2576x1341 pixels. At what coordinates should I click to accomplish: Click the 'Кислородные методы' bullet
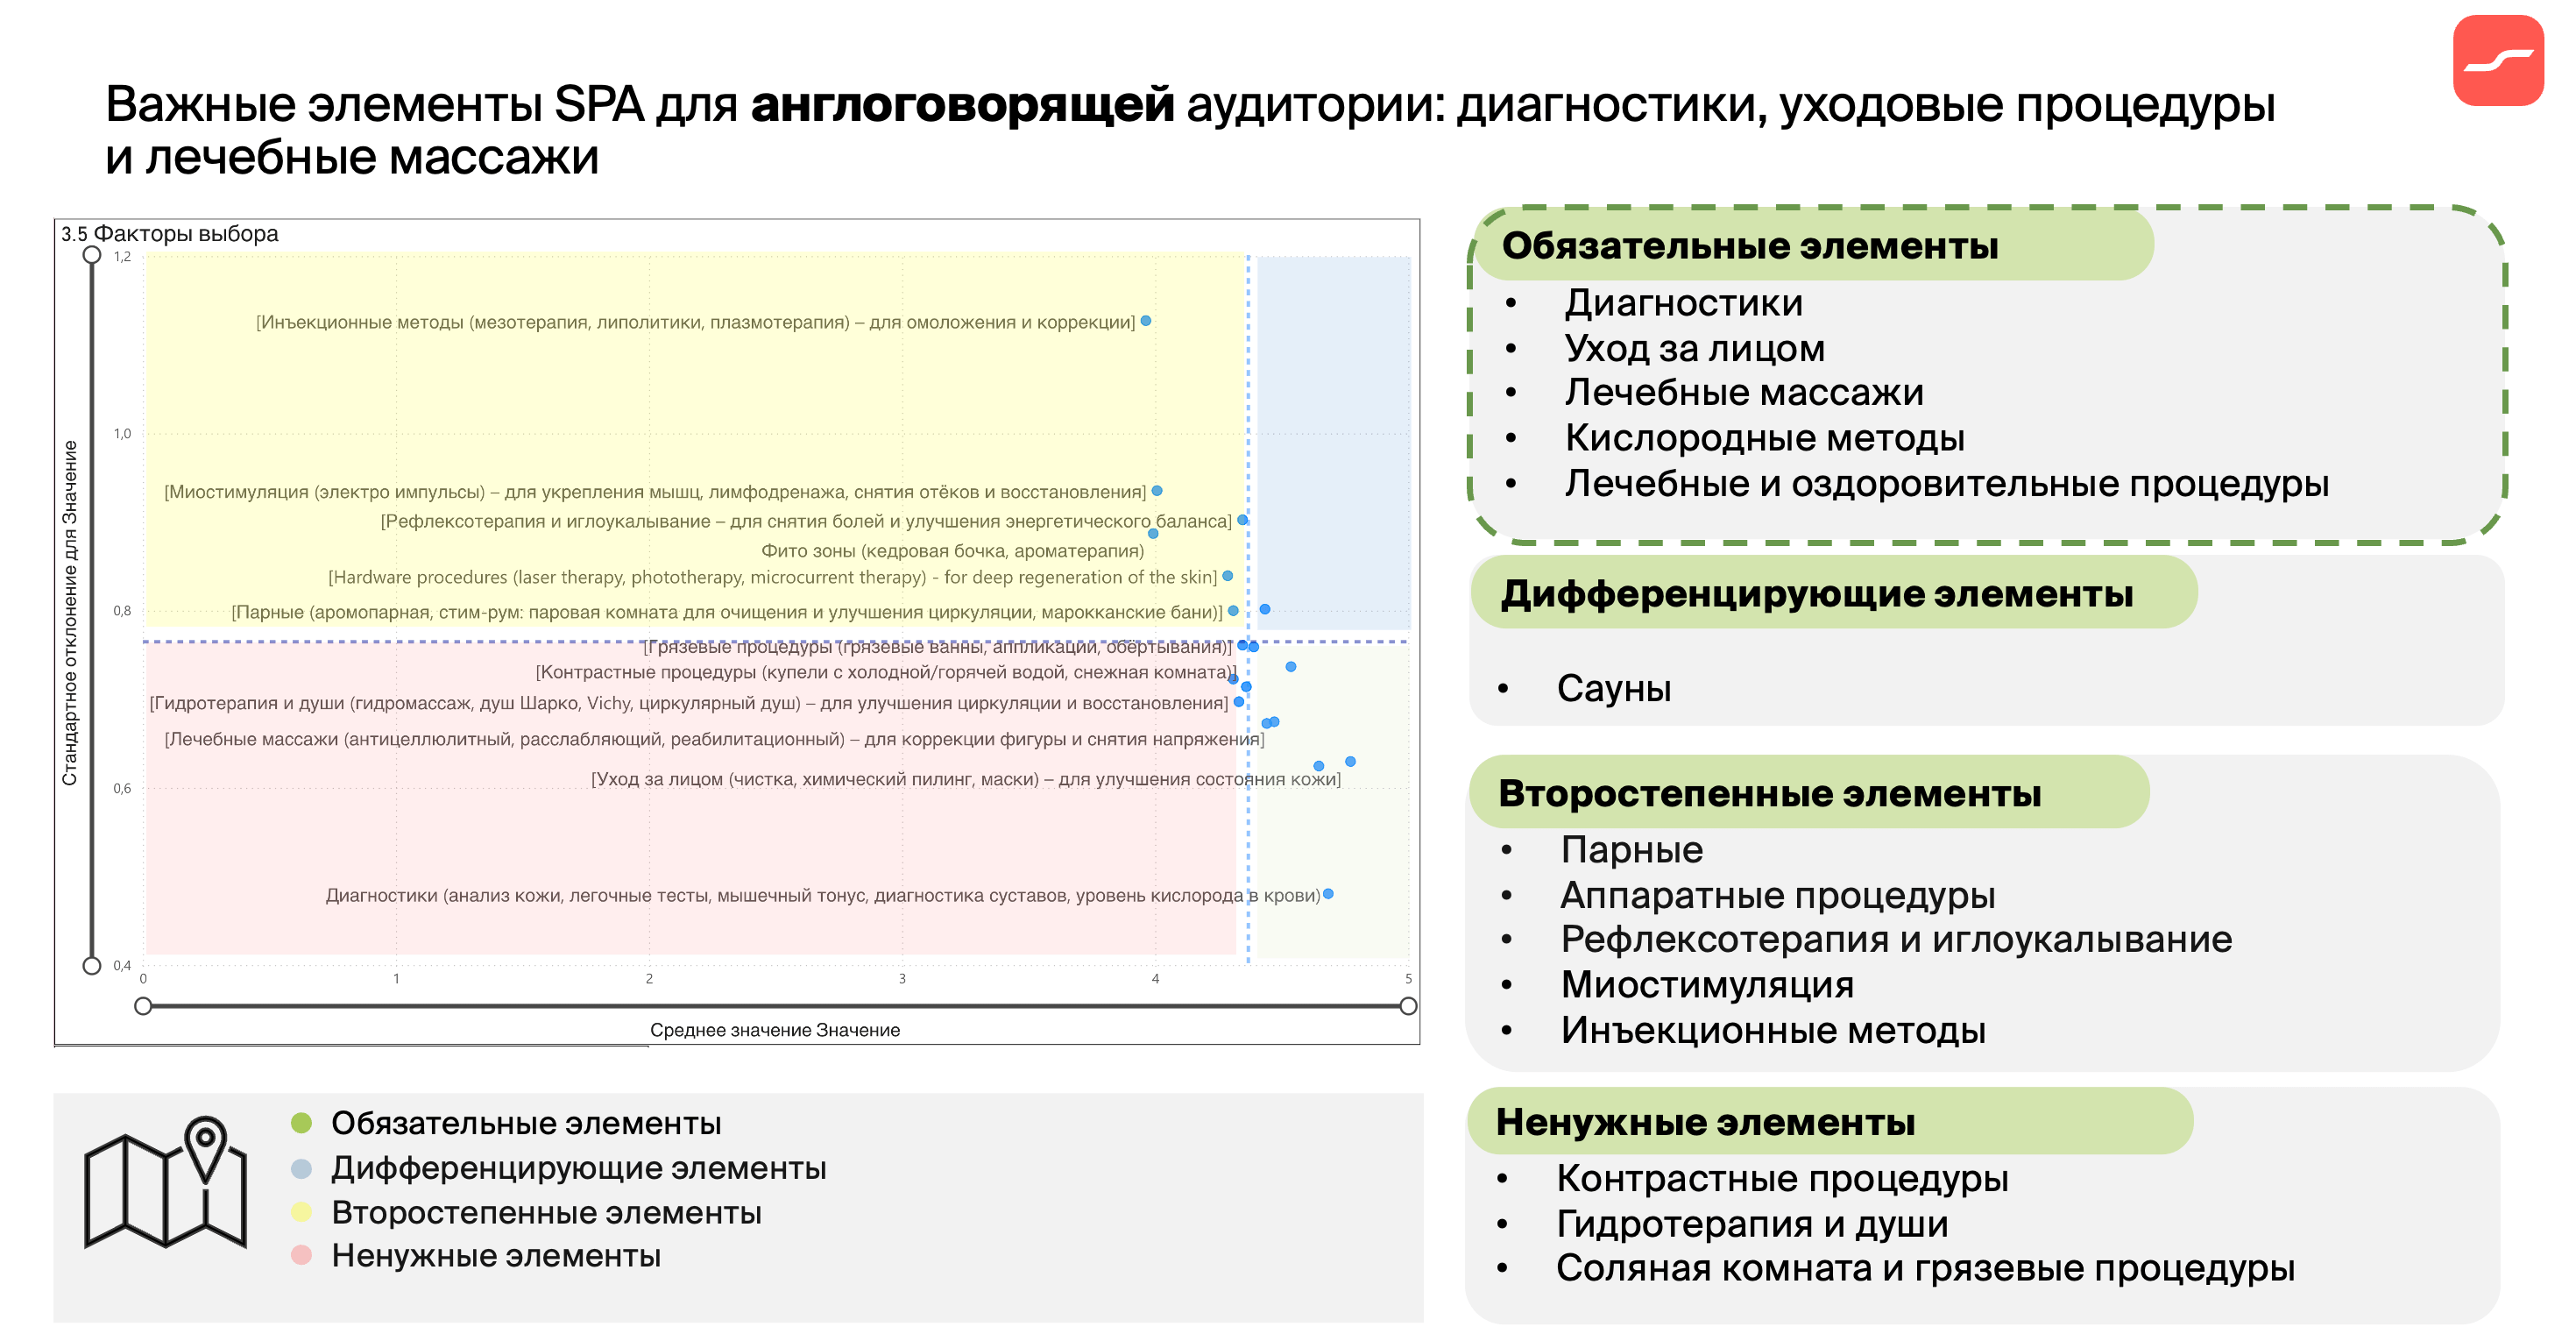point(1765,438)
